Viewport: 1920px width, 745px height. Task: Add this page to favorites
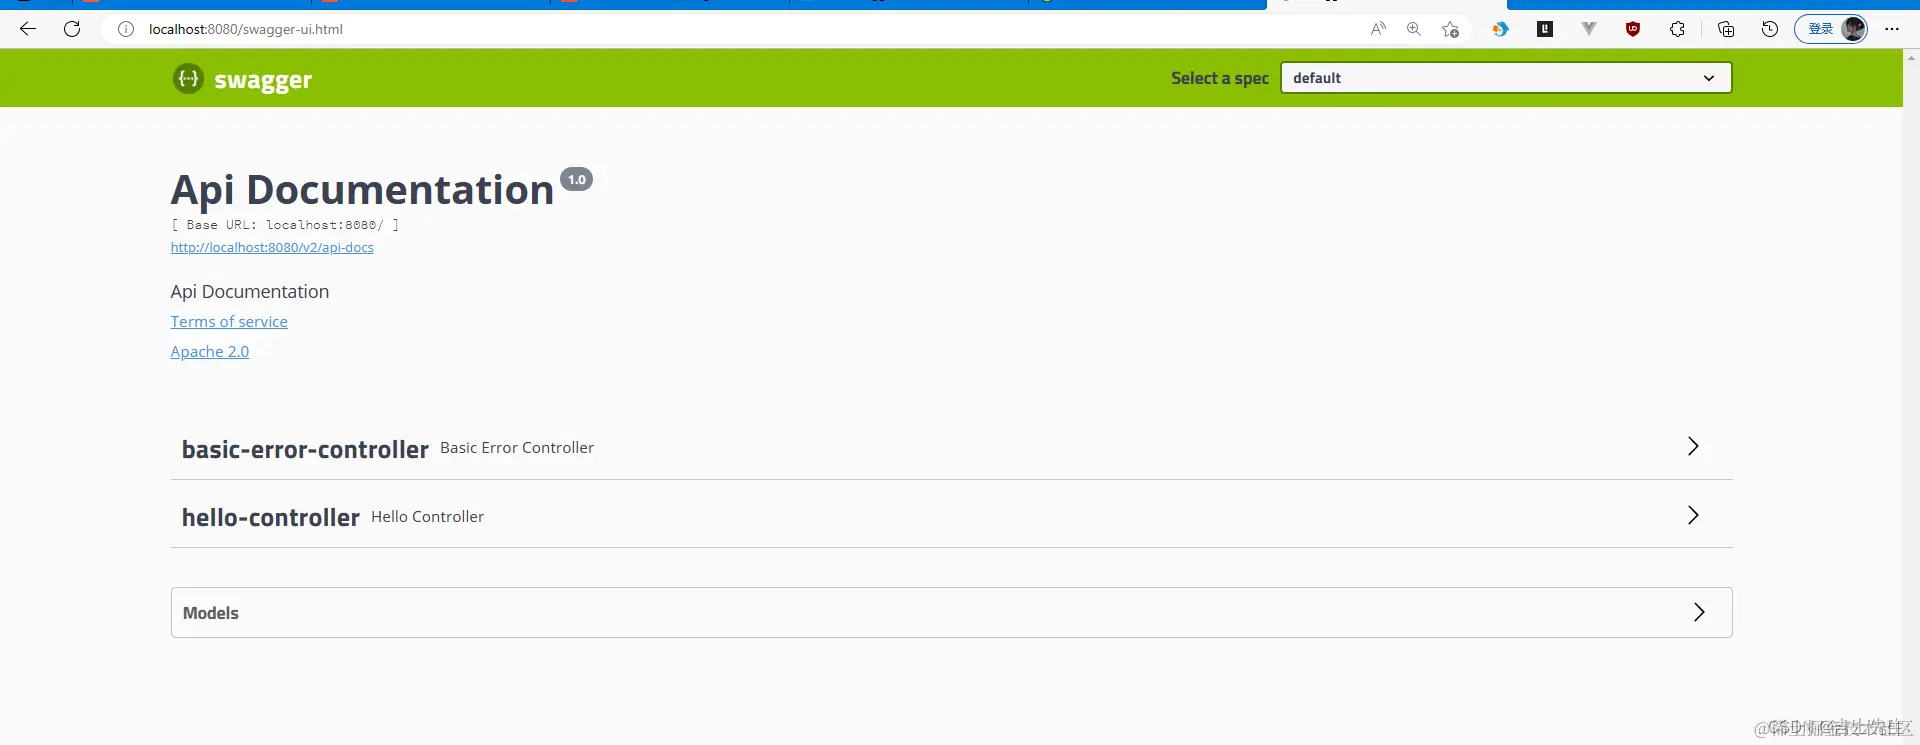(1450, 29)
